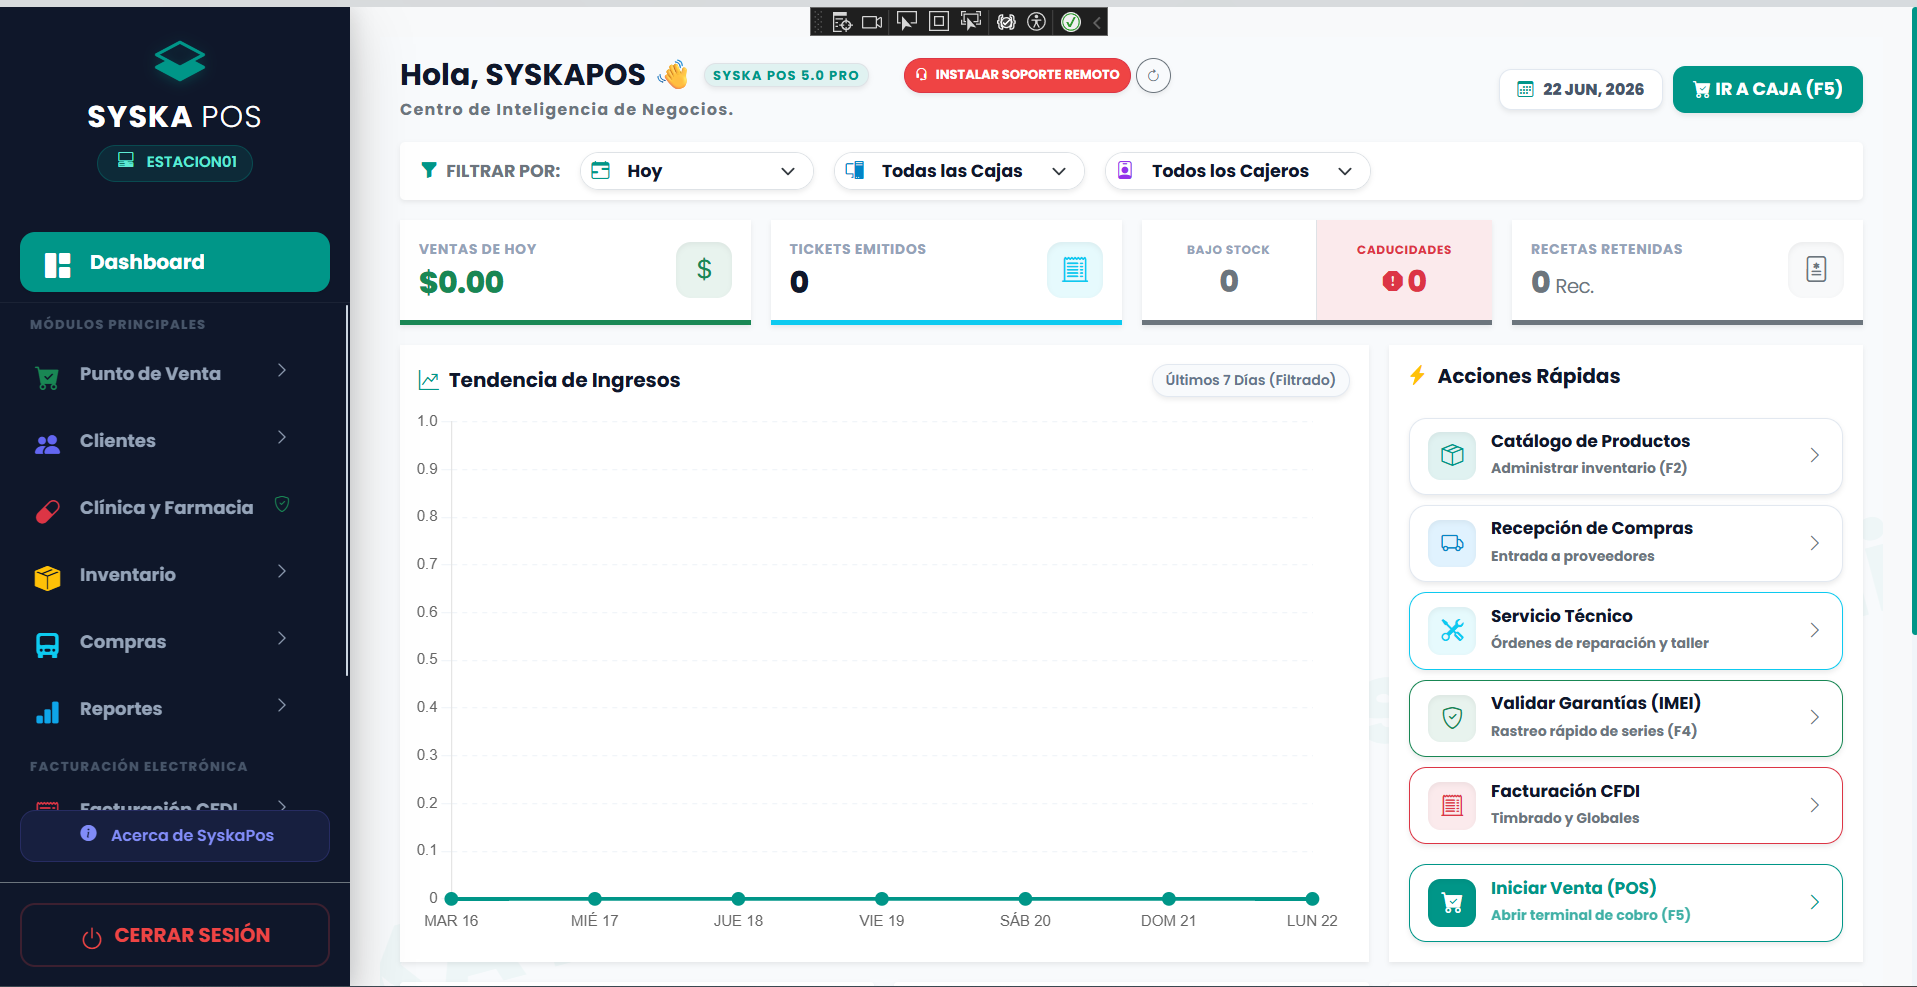Open Servicio Técnico quick action
Viewport: 1917px width, 987px height.
[1625, 631]
